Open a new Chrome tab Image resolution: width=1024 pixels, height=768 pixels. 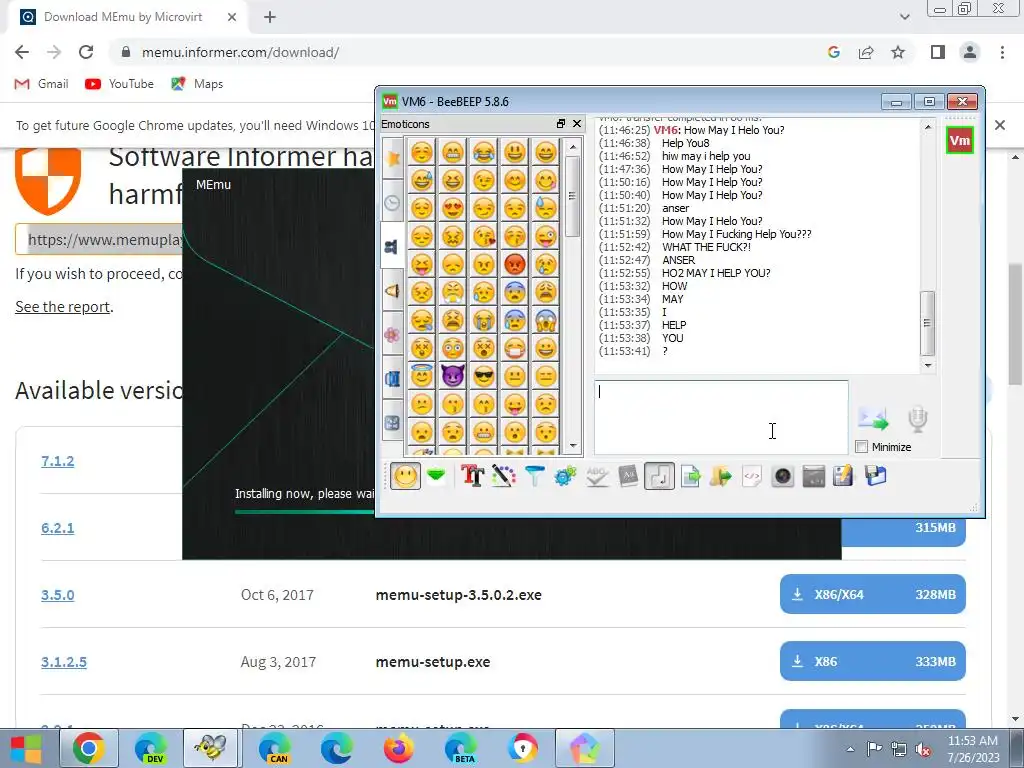tap(270, 17)
